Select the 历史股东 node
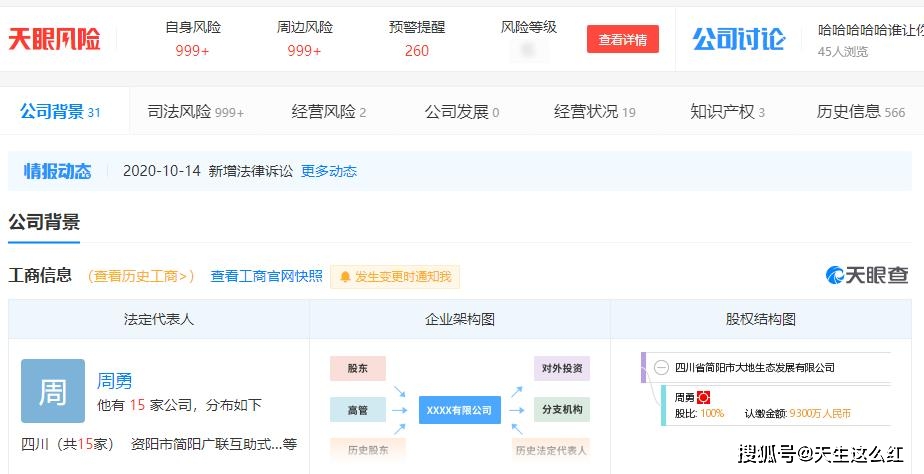Image resolution: width=924 pixels, height=474 pixels. click(x=368, y=450)
